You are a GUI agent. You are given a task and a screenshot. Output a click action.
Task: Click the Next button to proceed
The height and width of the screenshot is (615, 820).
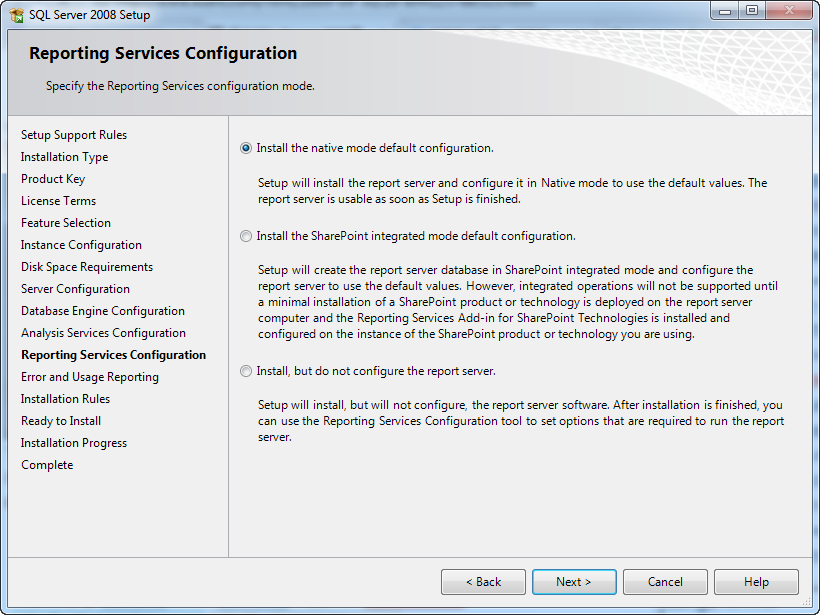(x=574, y=581)
